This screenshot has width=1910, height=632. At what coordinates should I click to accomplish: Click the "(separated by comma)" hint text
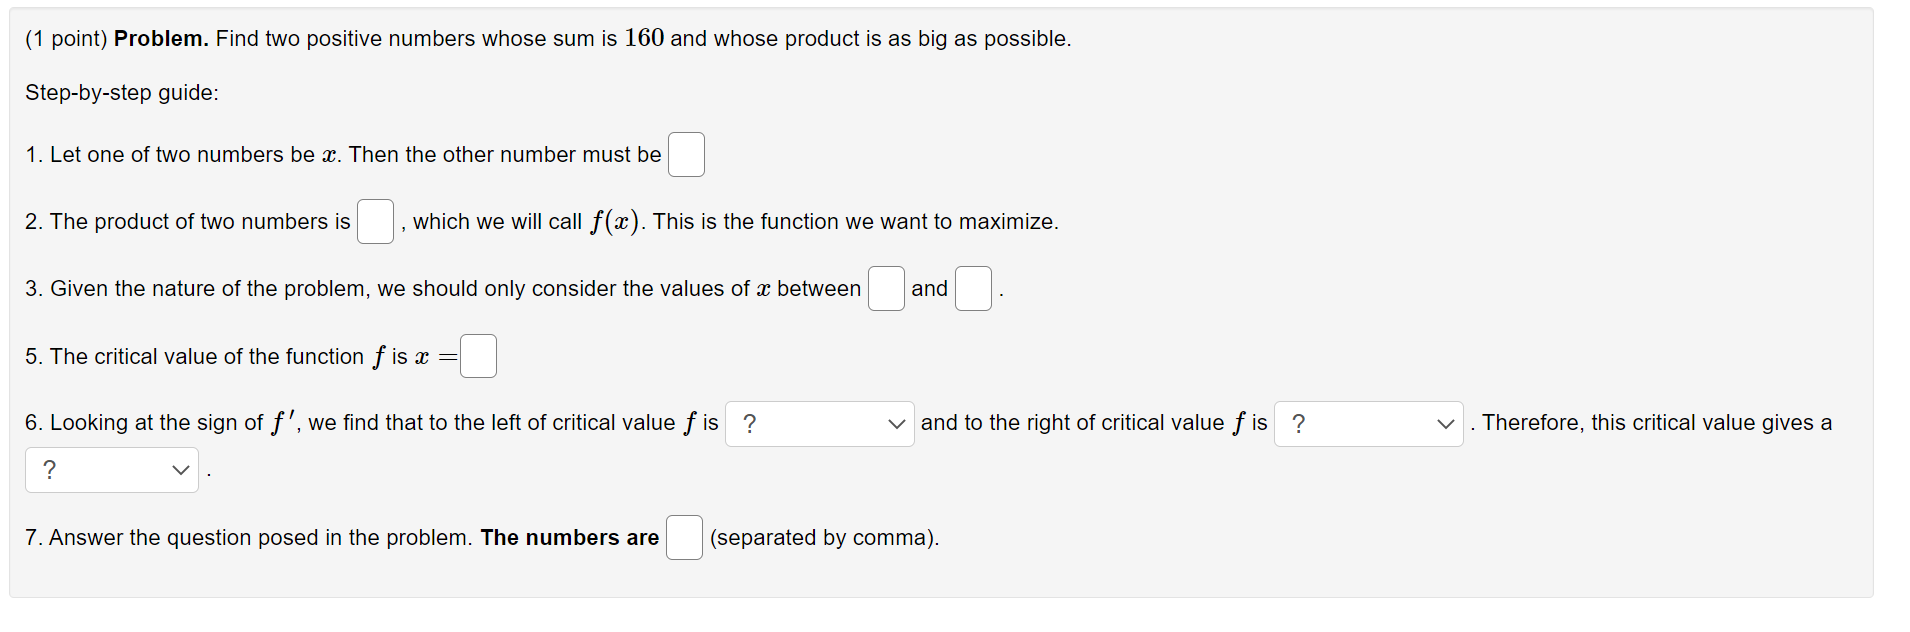pyautogui.click(x=824, y=538)
